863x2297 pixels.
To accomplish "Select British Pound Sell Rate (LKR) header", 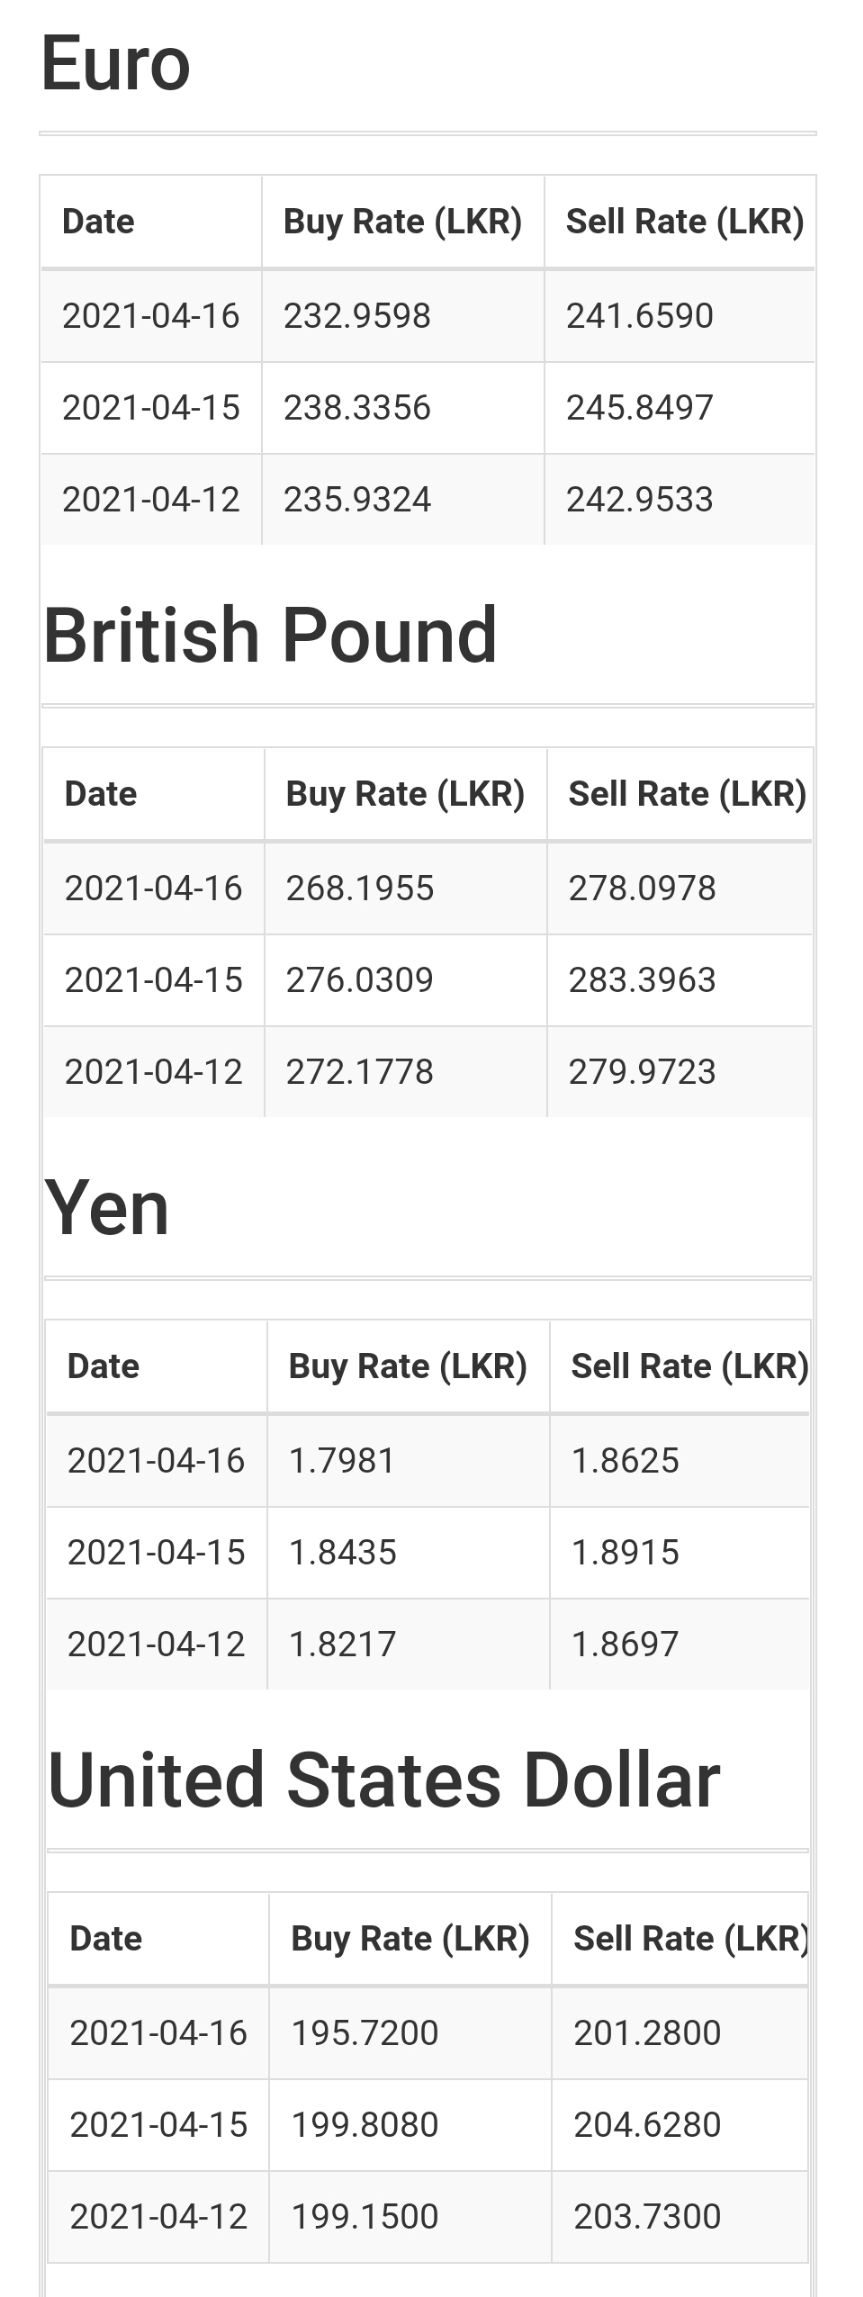I will coord(688,794).
